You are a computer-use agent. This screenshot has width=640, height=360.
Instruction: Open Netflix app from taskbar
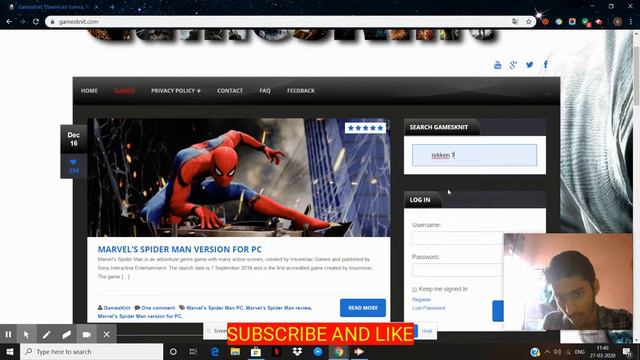coord(276,351)
